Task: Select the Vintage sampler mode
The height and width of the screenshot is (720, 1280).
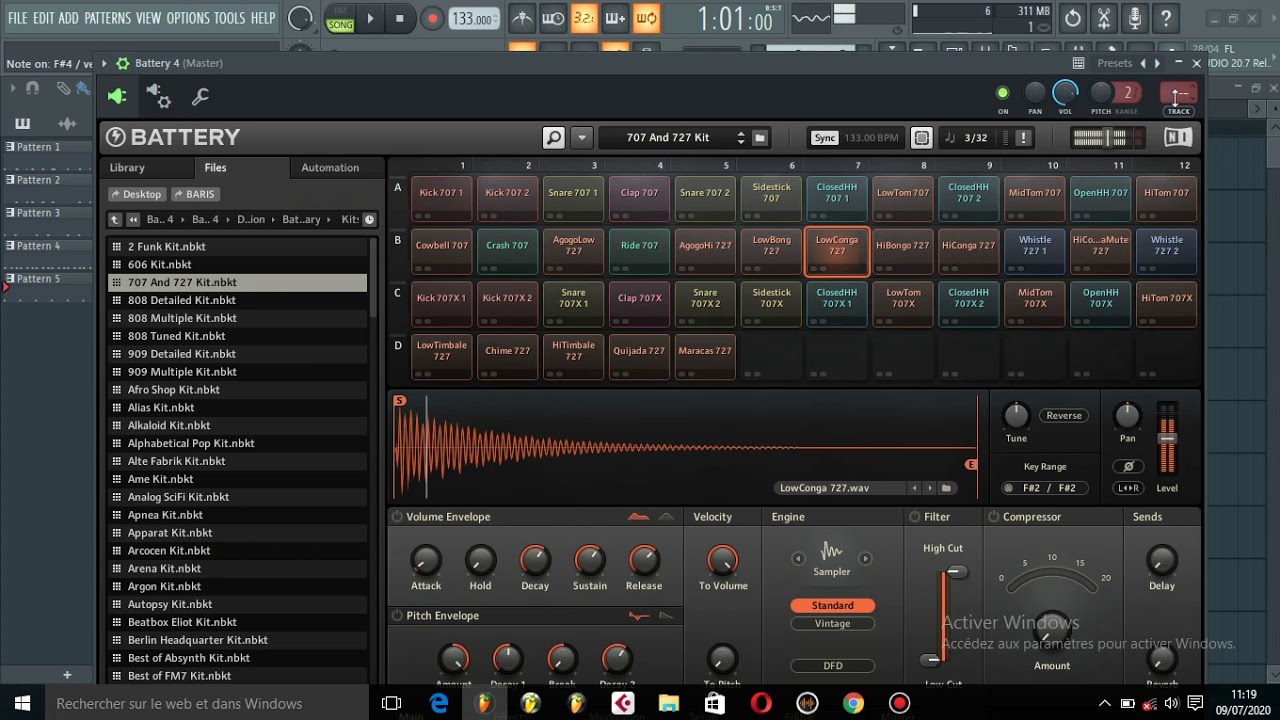Action: (x=832, y=623)
